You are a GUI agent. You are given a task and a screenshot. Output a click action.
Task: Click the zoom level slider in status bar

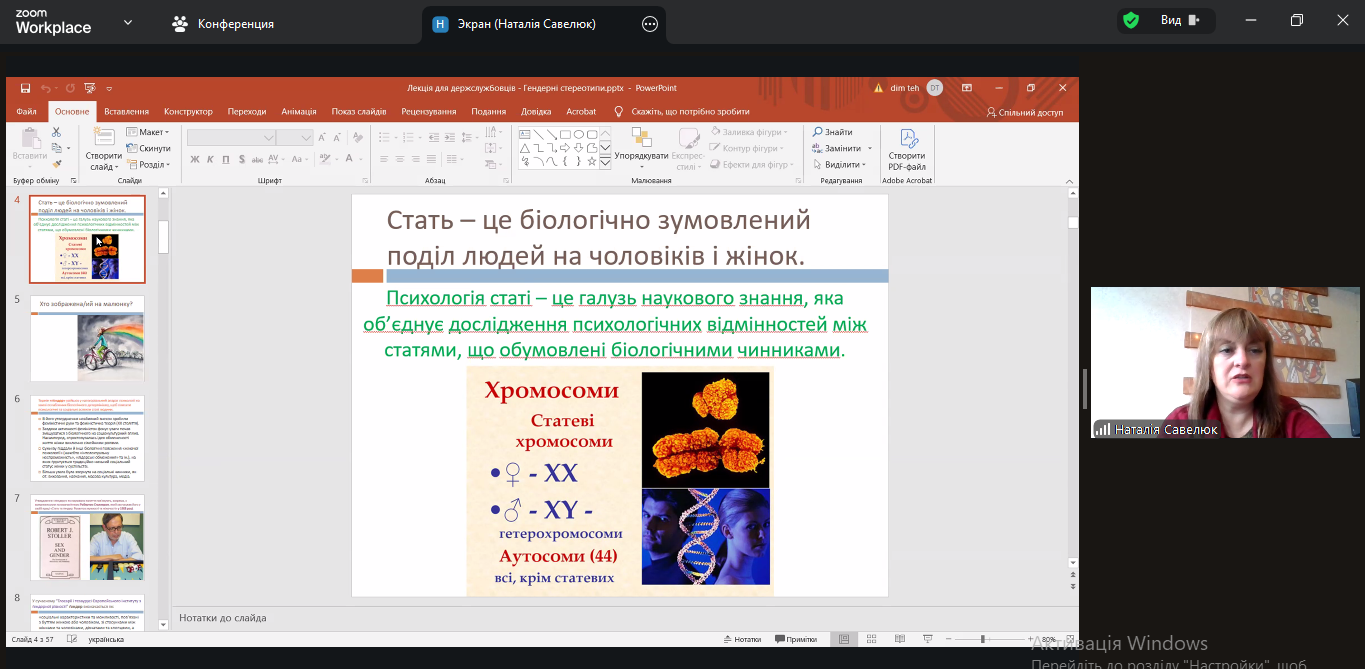tap(983, 639)
